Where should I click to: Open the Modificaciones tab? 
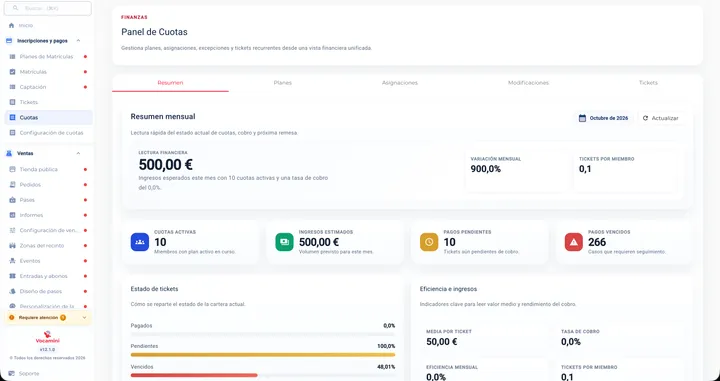(x=528, y=83)
